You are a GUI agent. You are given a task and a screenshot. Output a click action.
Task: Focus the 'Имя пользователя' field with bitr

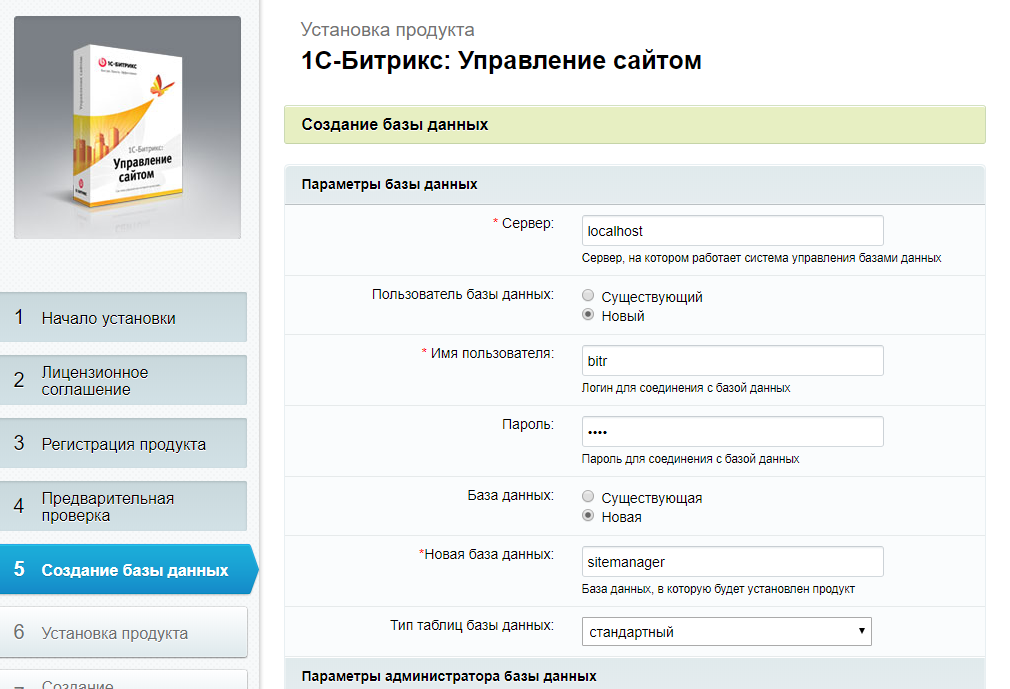(x=732, y=361)
